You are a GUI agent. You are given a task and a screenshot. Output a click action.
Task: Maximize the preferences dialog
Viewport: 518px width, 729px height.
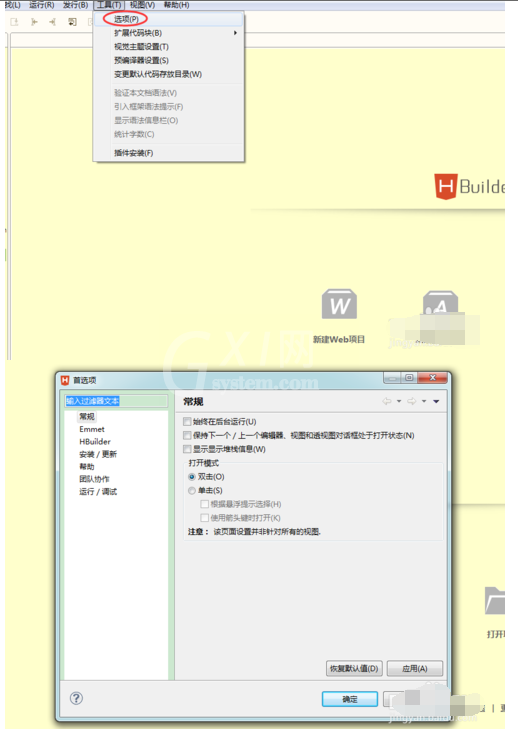click(x=409, y=378)
